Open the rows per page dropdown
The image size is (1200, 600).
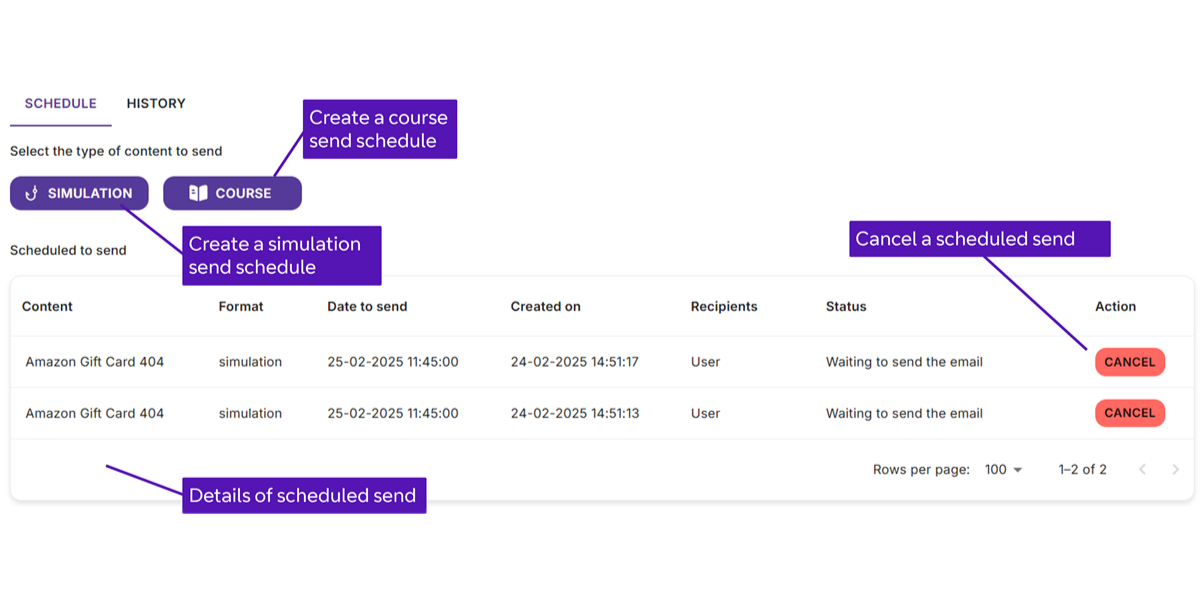[1003, 469]
